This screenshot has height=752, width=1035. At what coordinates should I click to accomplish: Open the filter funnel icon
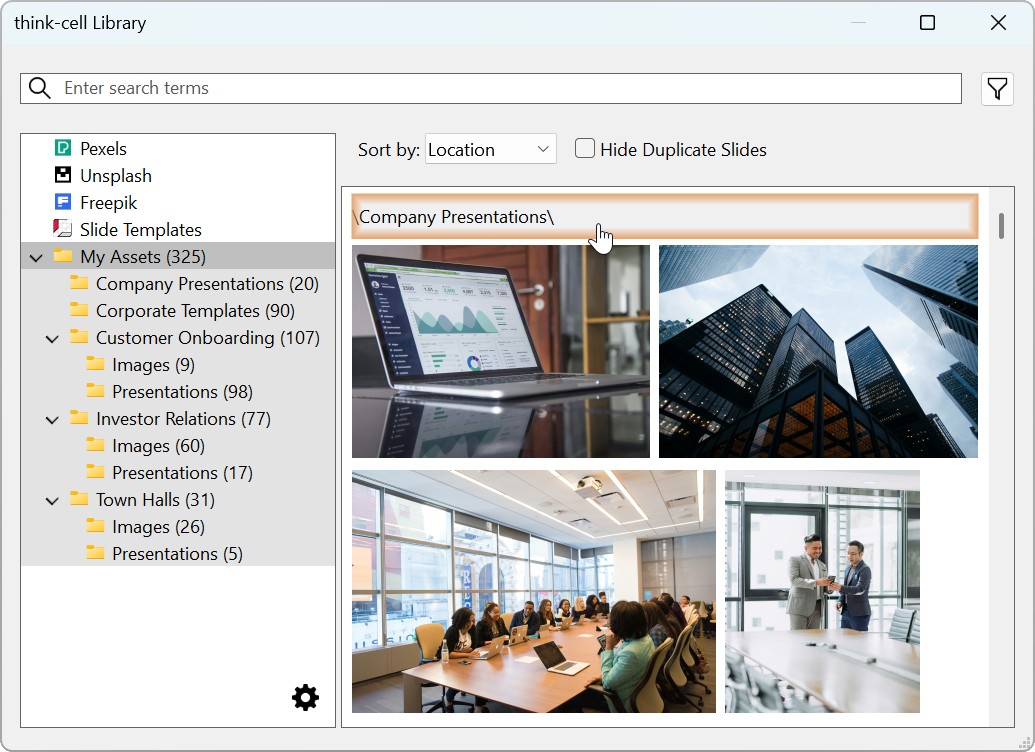point(997,89)
